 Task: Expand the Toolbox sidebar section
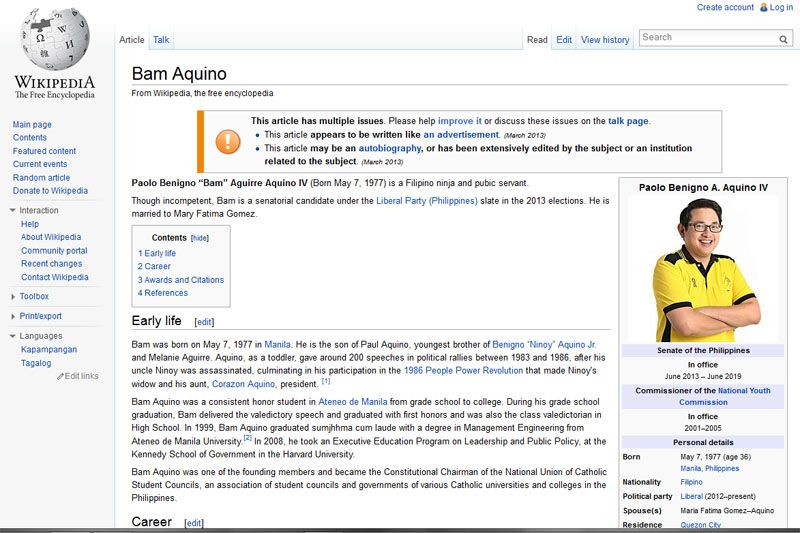tap(13, 296)
